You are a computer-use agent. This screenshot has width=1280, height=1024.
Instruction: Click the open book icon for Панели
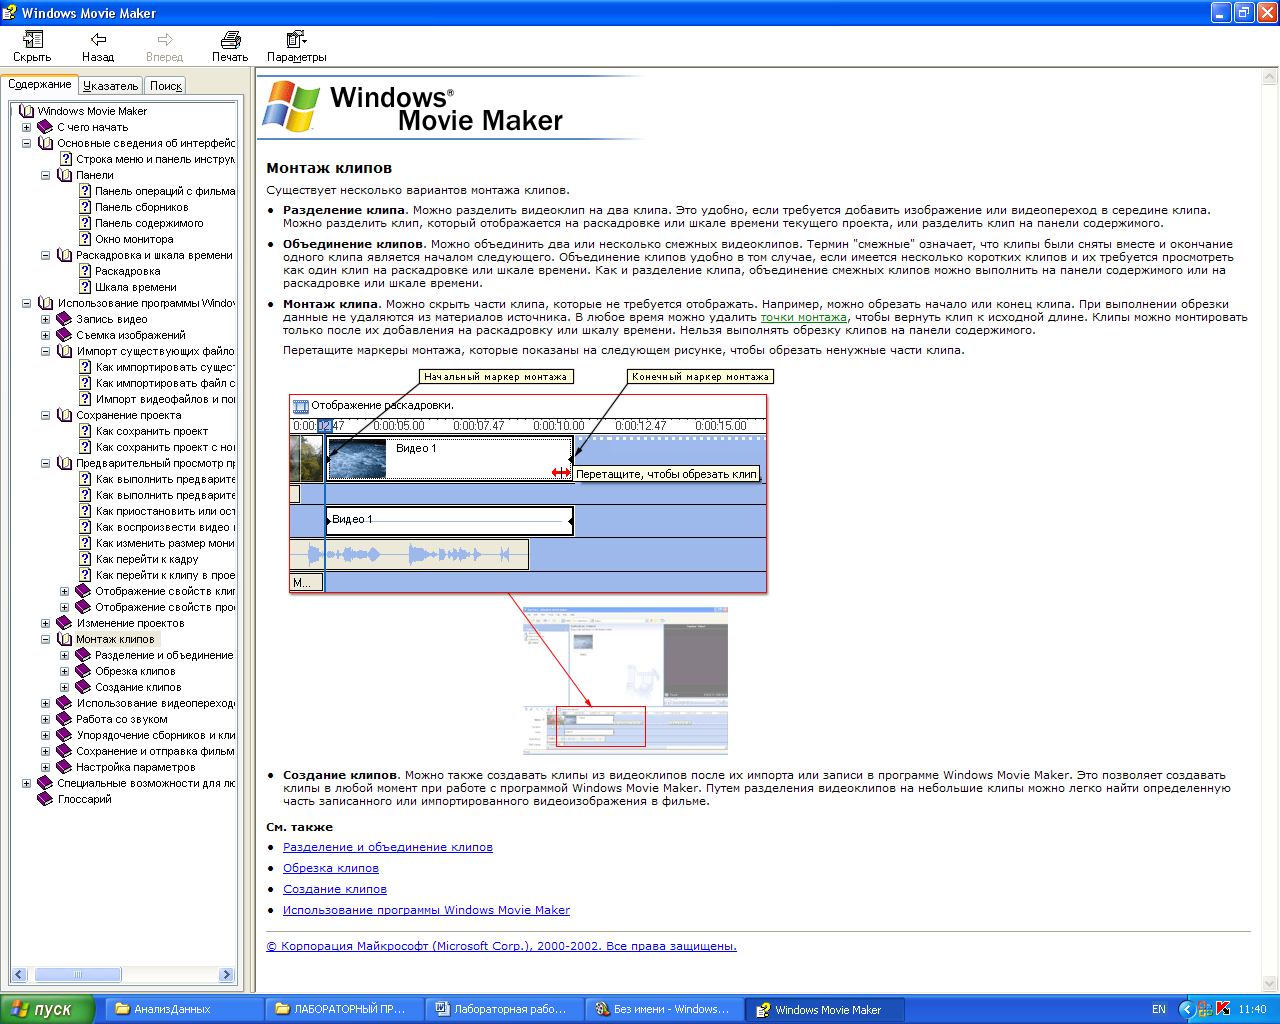[x=65, y=175]
